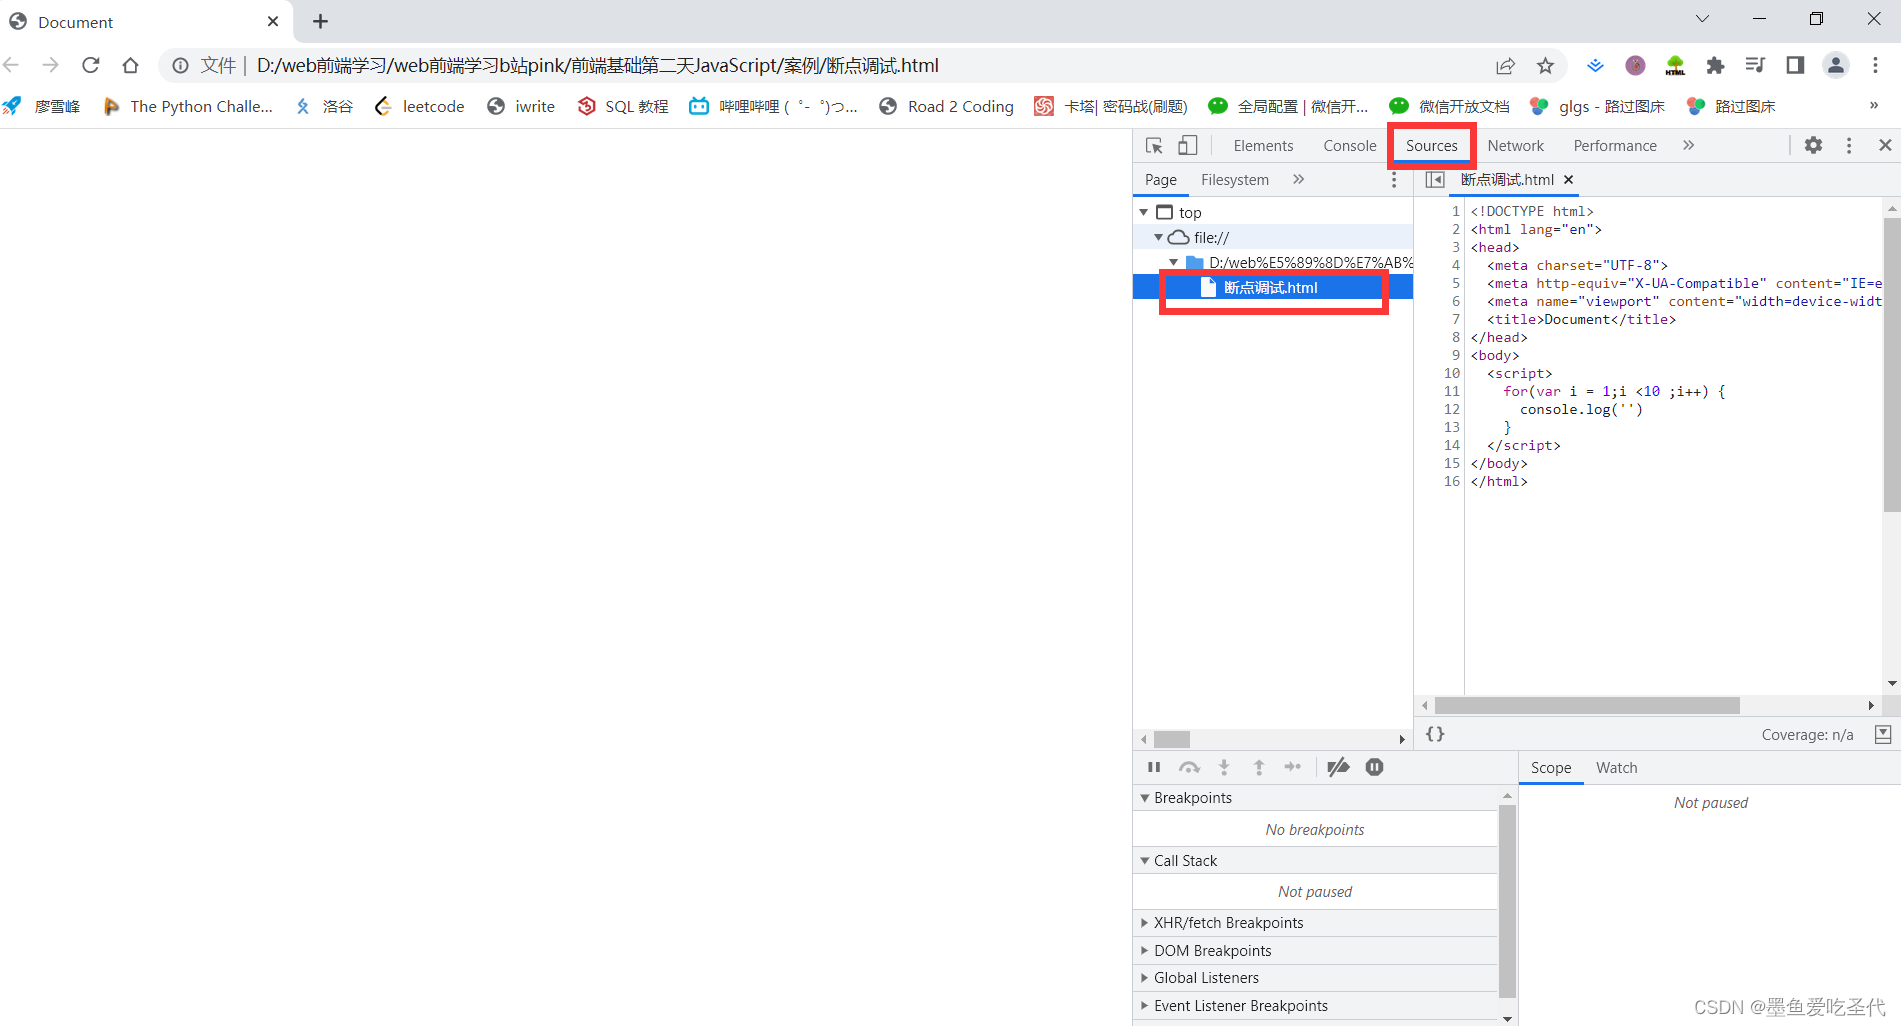Open the 廖雪峰 bookmark
The width and height of the screenshot is (1901, 1026).
[x=42, y=106]
